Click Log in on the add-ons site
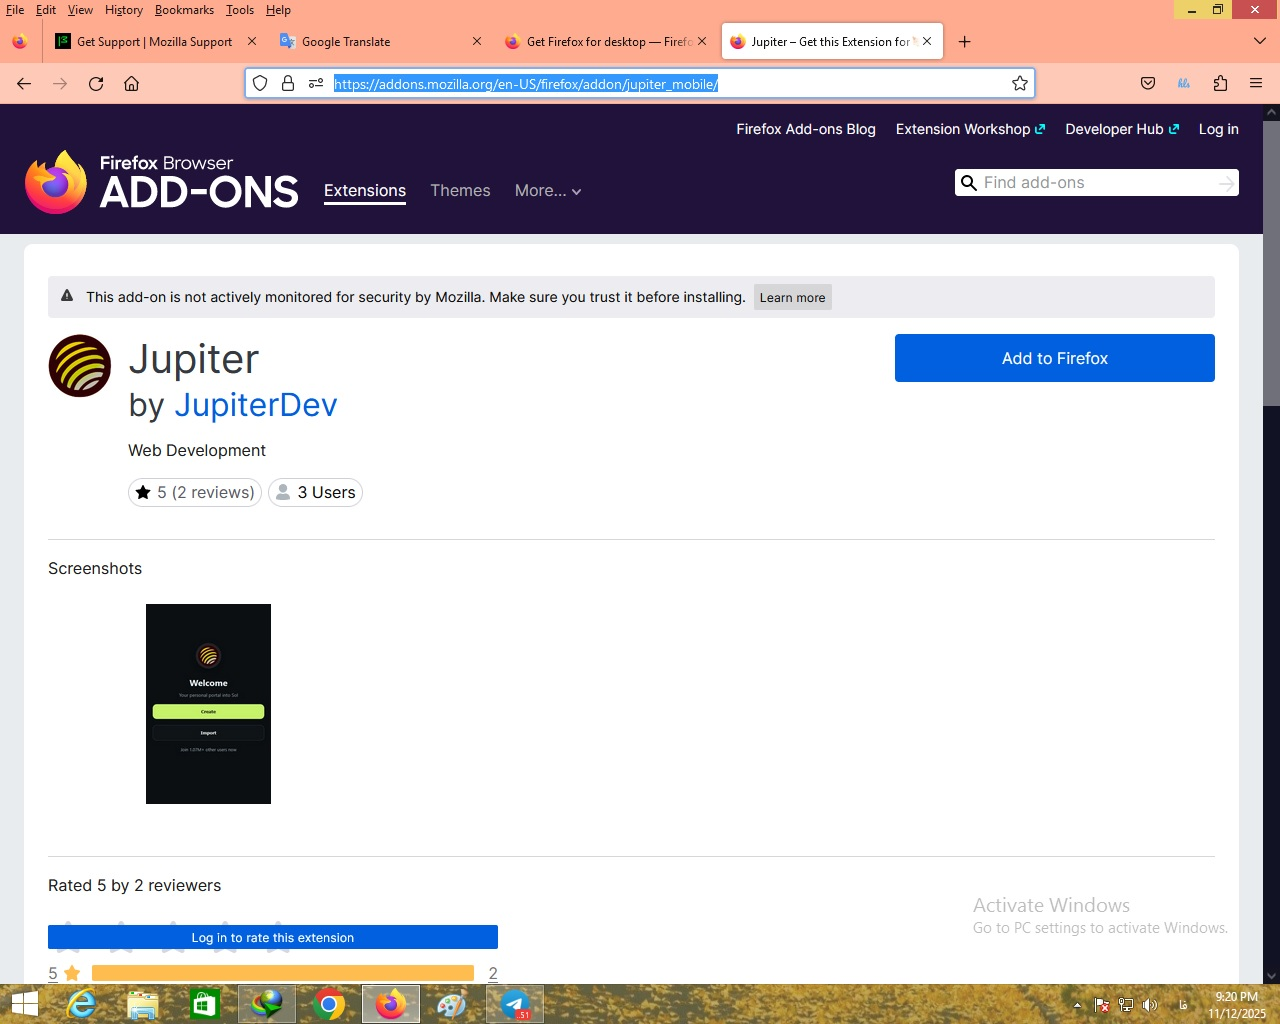This screenshot has width=1280, height=1024. (x=1218, y=129)
